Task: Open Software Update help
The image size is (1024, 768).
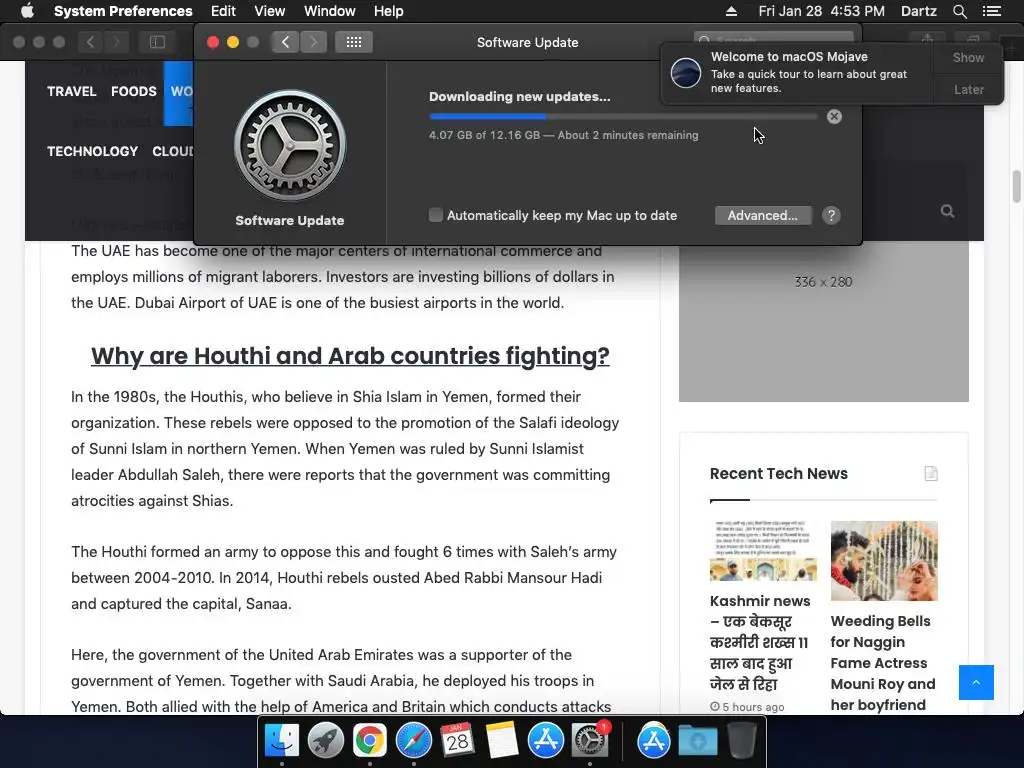Action: [831, 216]
